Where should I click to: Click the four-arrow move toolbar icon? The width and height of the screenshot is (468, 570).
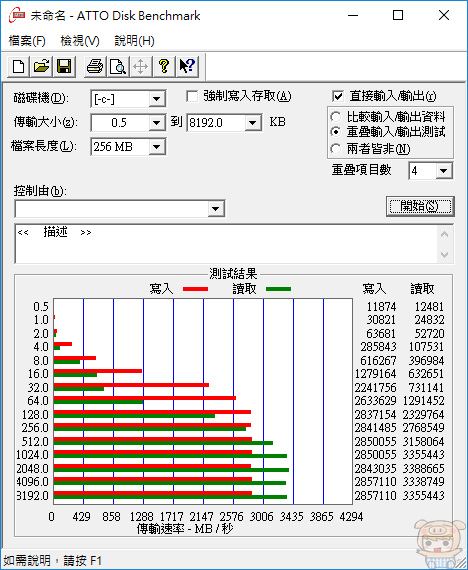(140, 67)
